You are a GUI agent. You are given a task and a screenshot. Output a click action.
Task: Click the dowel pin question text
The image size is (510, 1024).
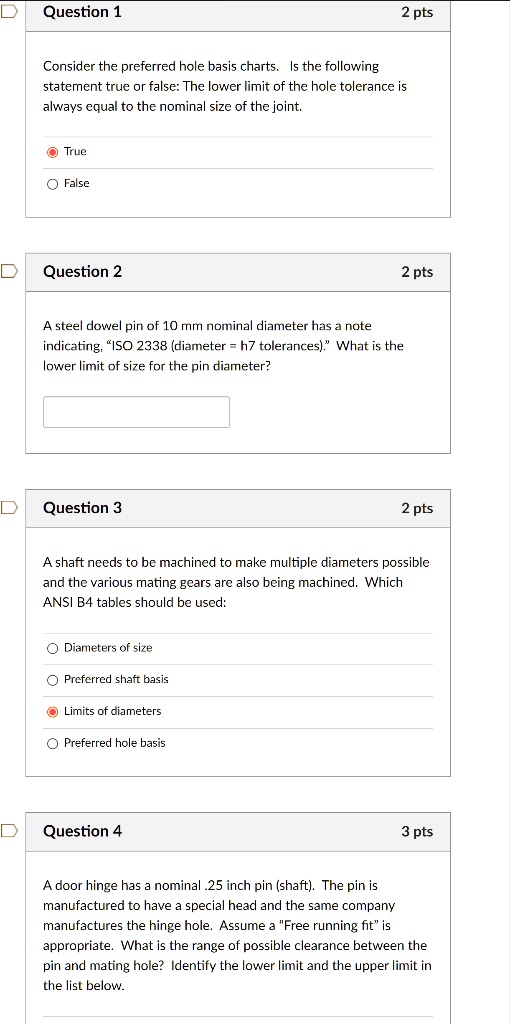click(x=223, y=346)
